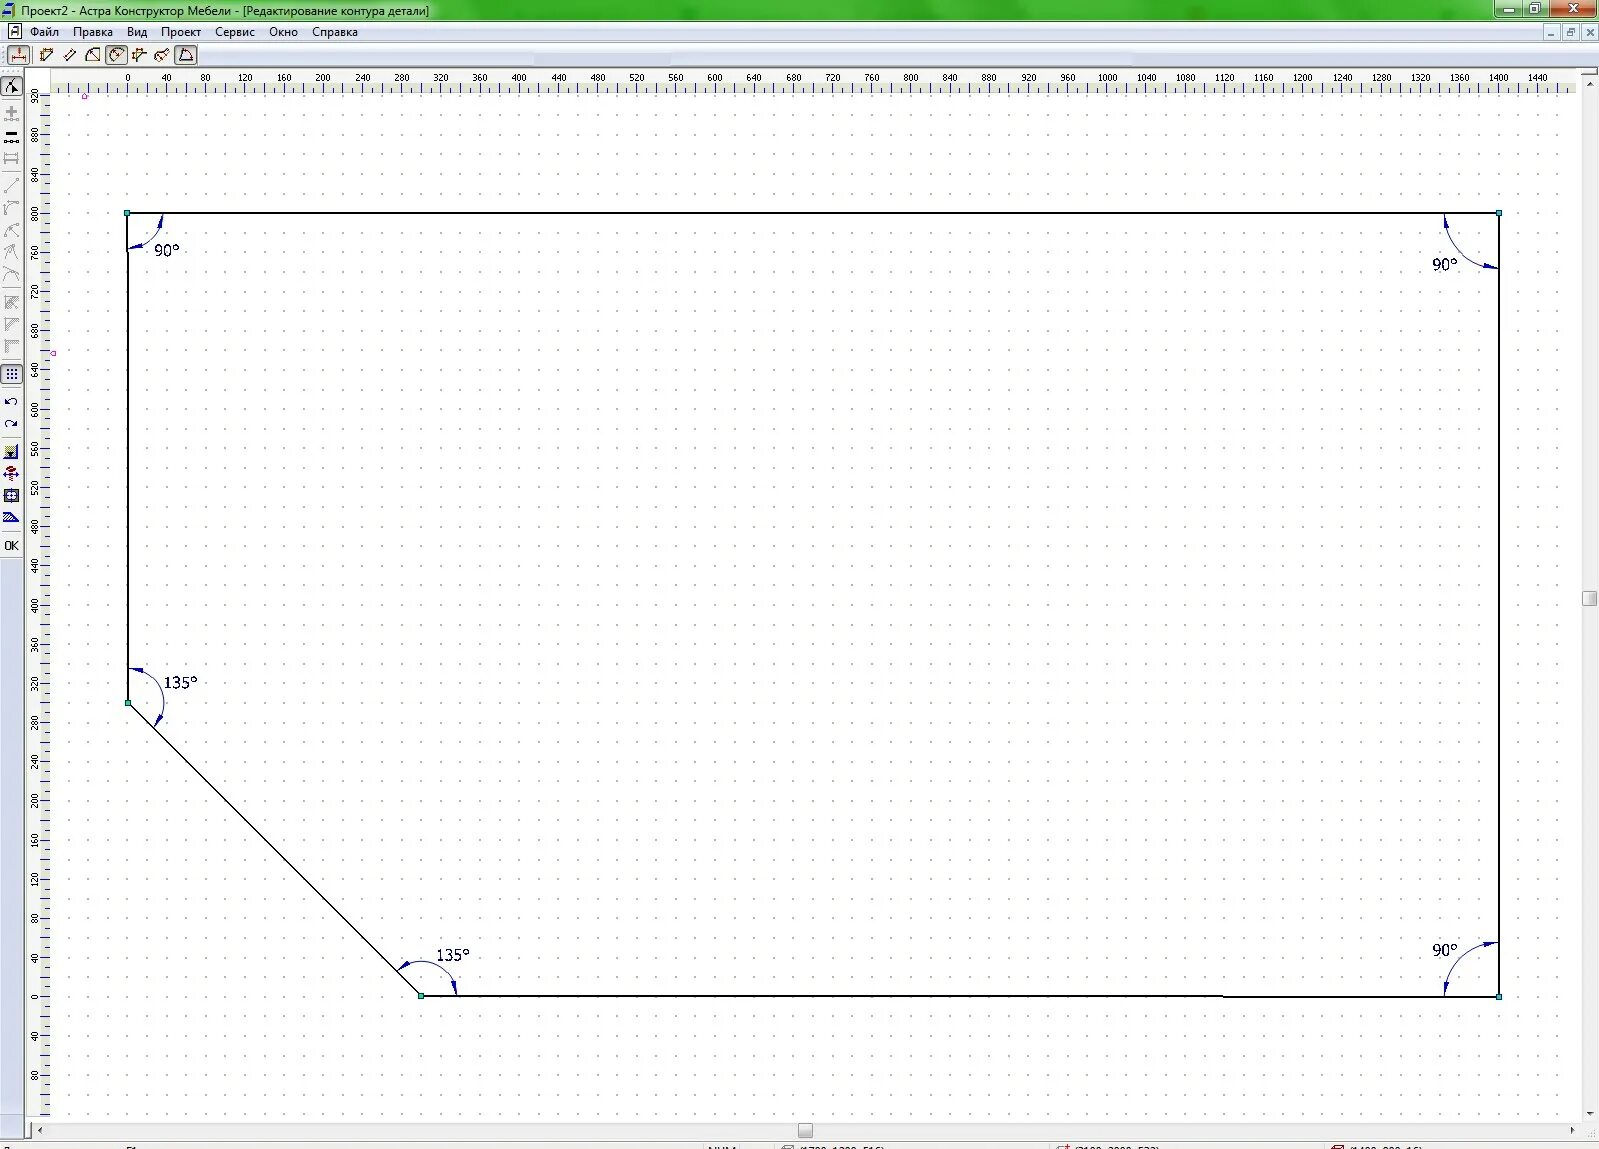Click the 90° label at bottom-right corner
This screenshot has width=1599, height=1149.
click(1445, 950)
